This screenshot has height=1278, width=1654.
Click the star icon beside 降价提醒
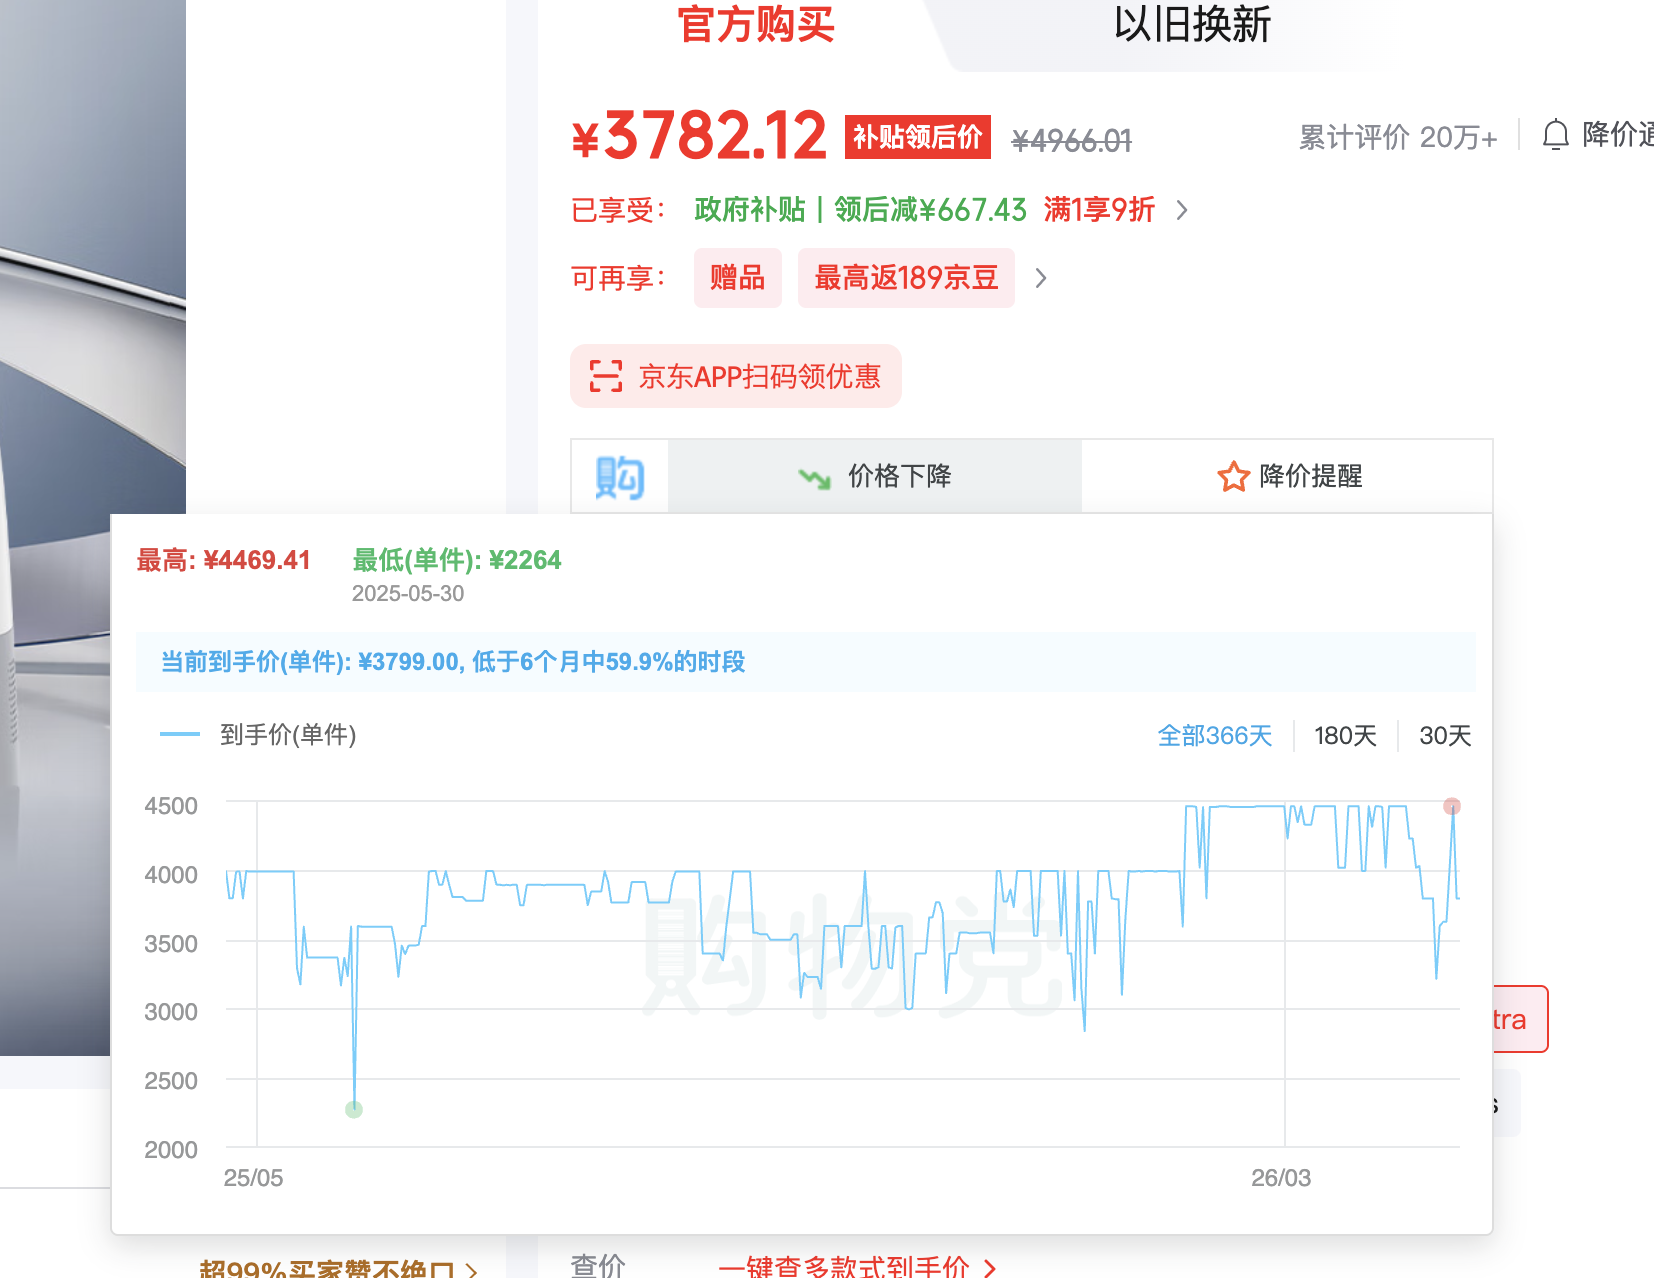coord(1233,477)
